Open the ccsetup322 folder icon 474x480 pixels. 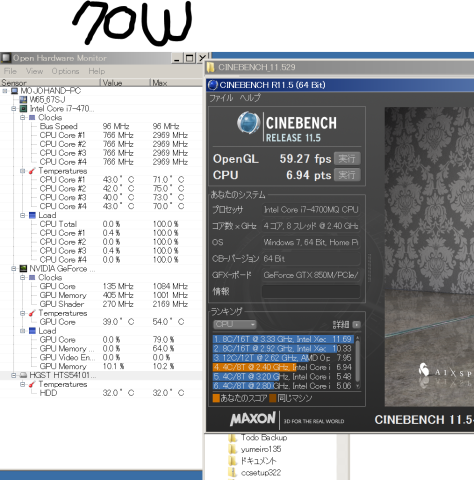233,473
